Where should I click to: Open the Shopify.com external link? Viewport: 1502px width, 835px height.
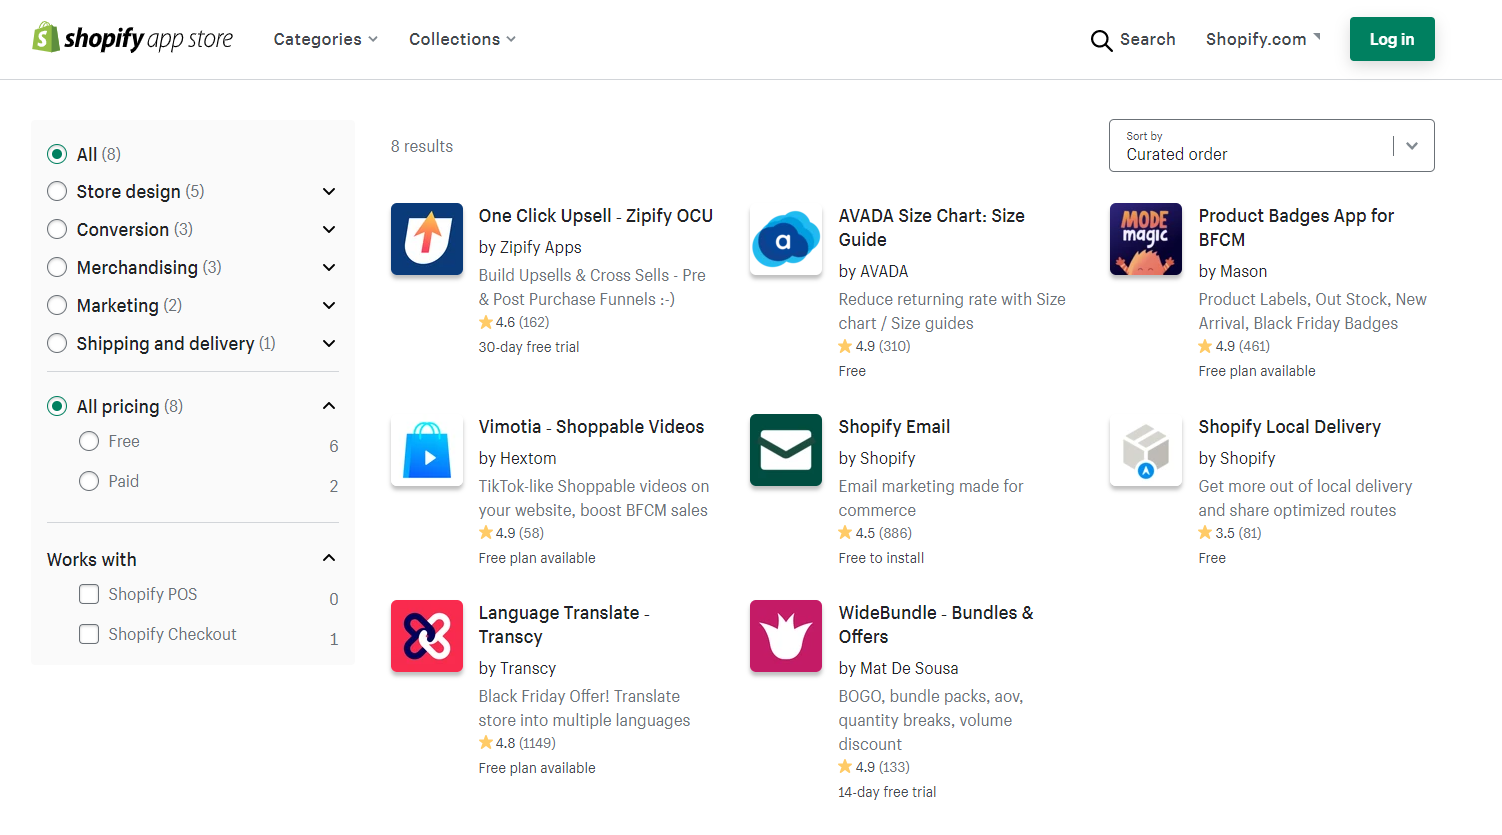tap(1263, 39)
